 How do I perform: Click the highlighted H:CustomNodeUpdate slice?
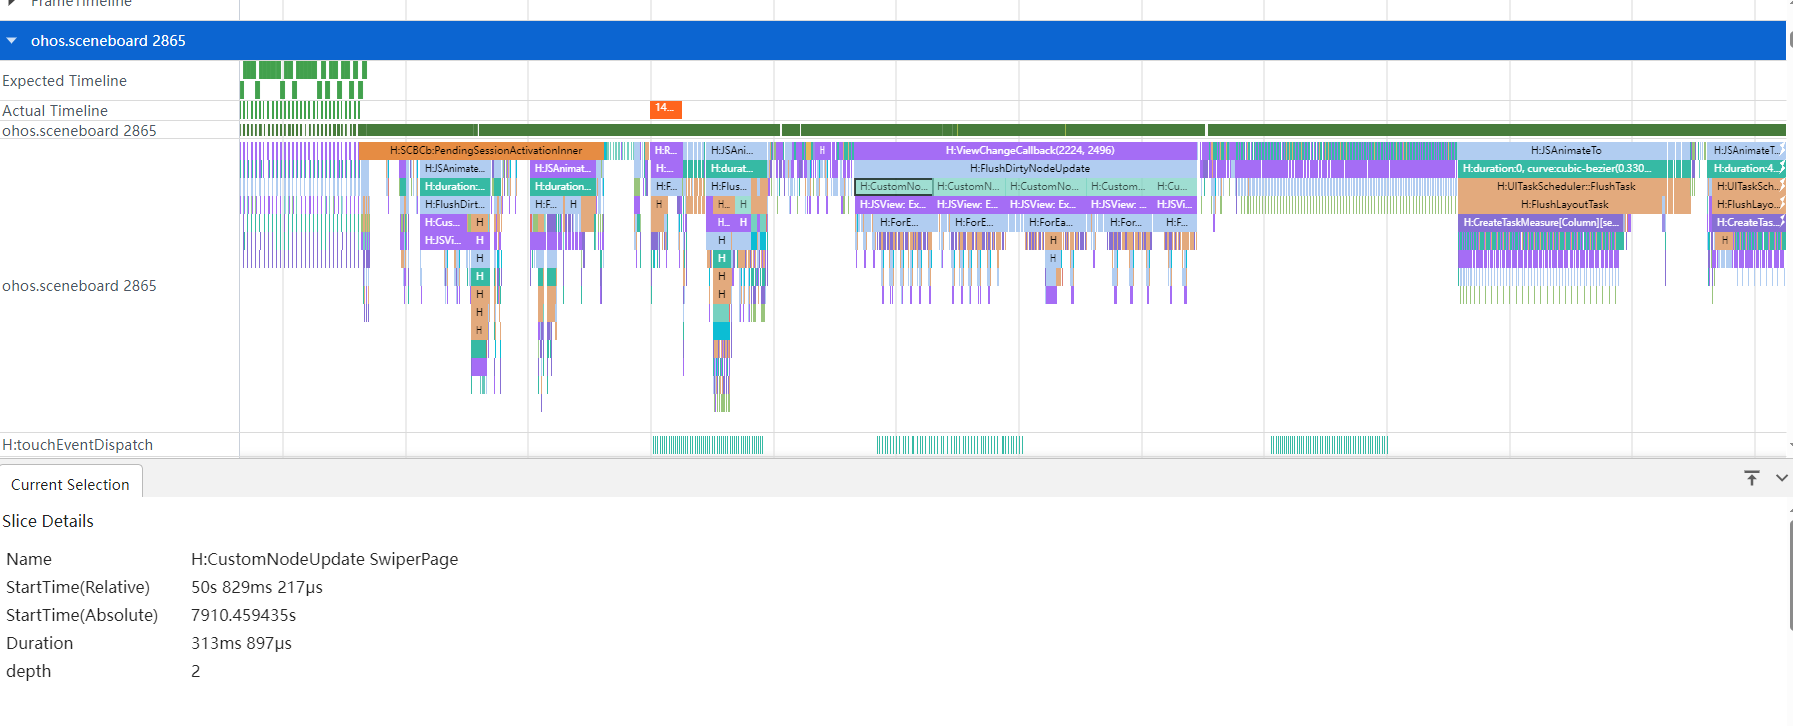click(893, 187)
